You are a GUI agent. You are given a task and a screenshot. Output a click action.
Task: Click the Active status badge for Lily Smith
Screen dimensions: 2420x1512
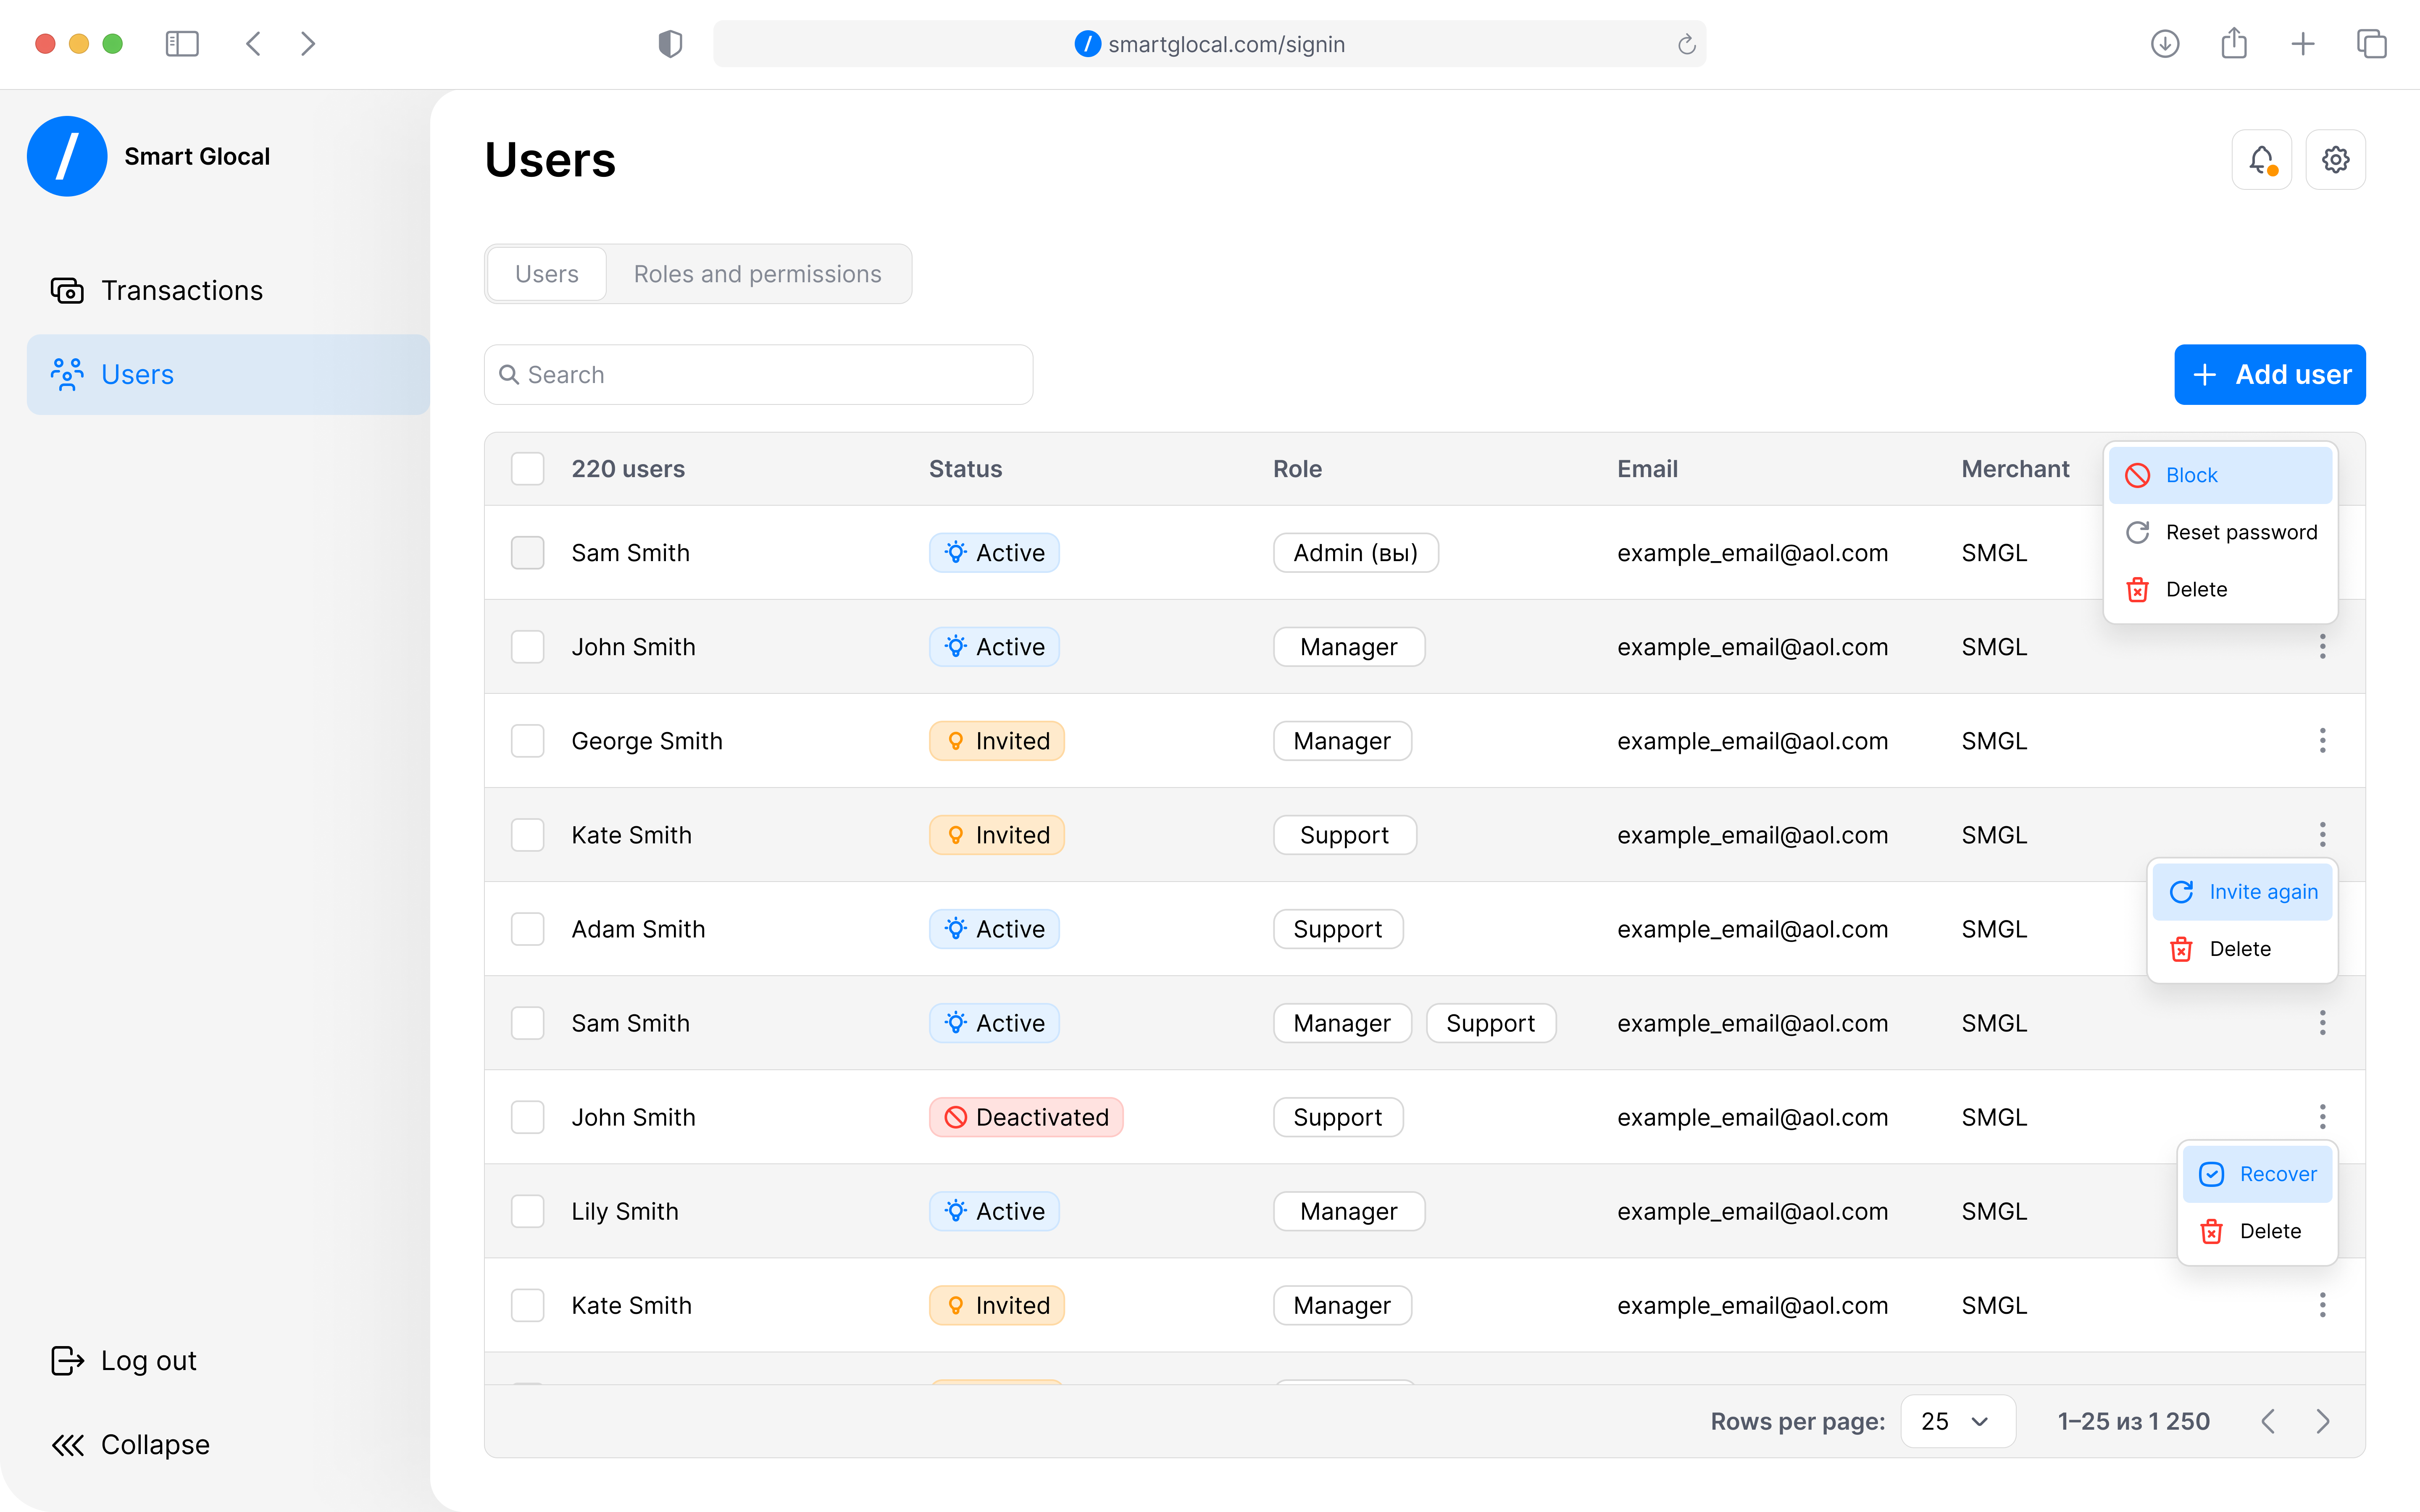click(994, 1211)
